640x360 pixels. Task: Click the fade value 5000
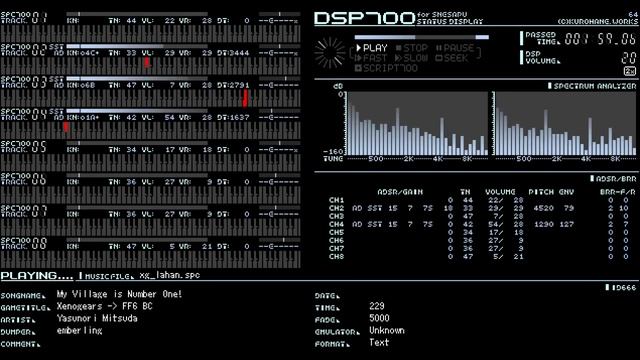(379, 318)
